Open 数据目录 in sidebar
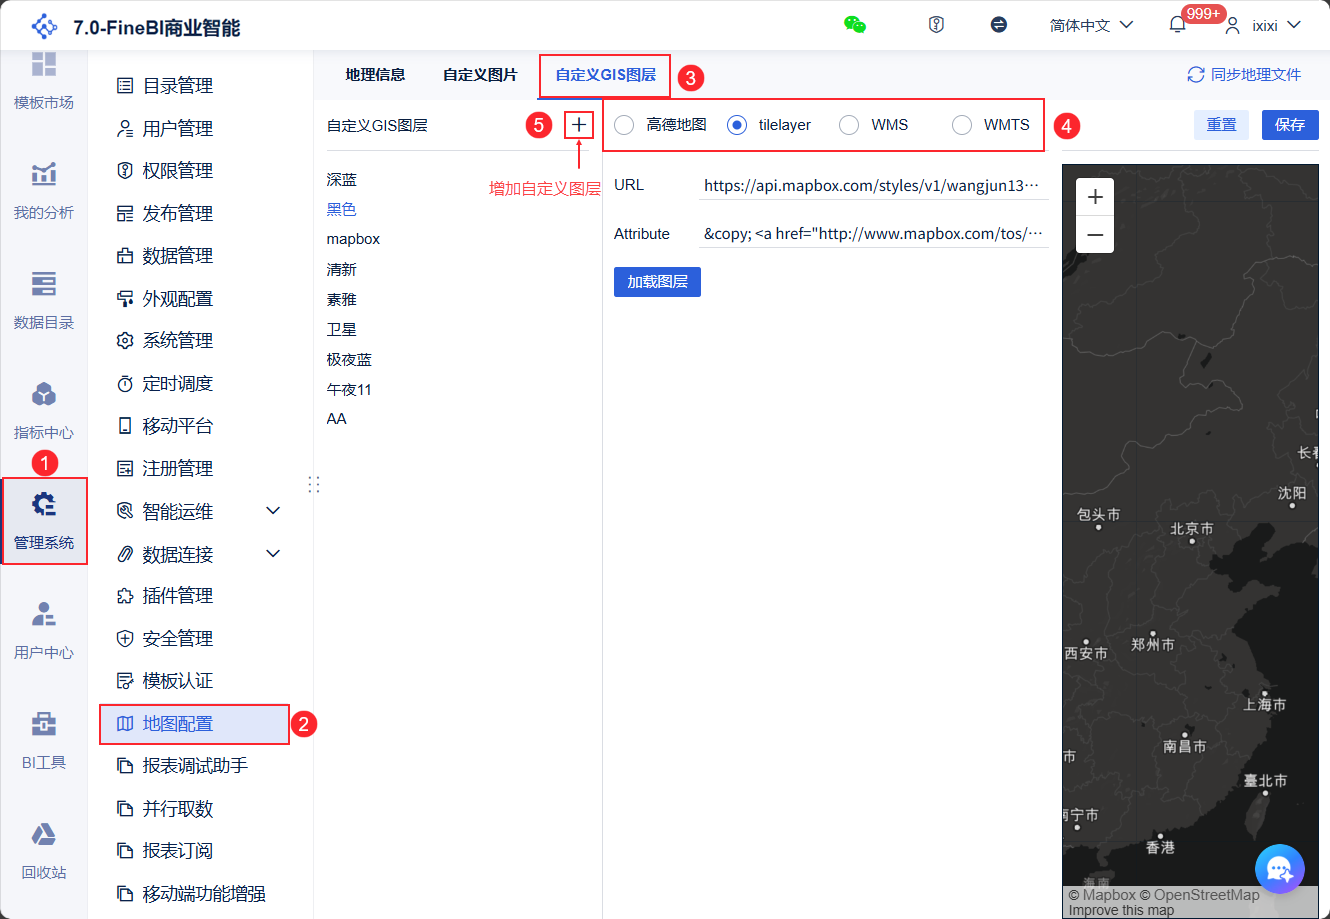Viewport: 1330px width, 919px height. click(x=44, y=300)
